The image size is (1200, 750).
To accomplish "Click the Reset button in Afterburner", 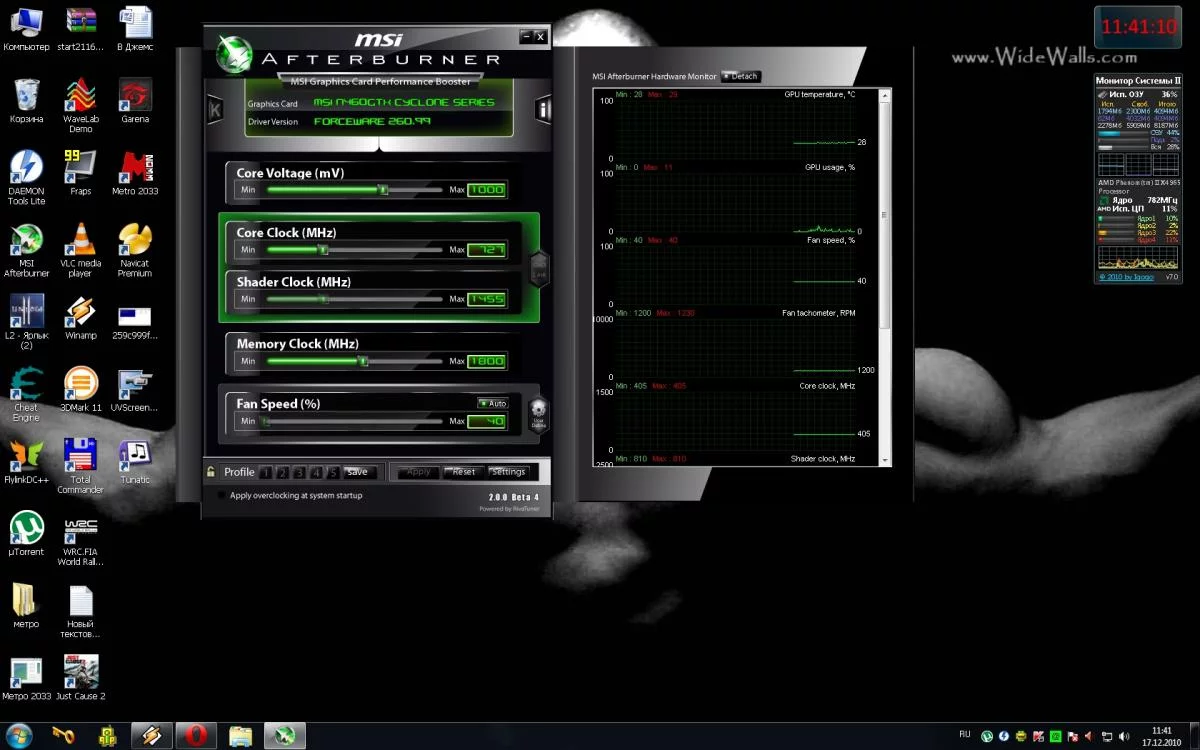I will 464,472.
